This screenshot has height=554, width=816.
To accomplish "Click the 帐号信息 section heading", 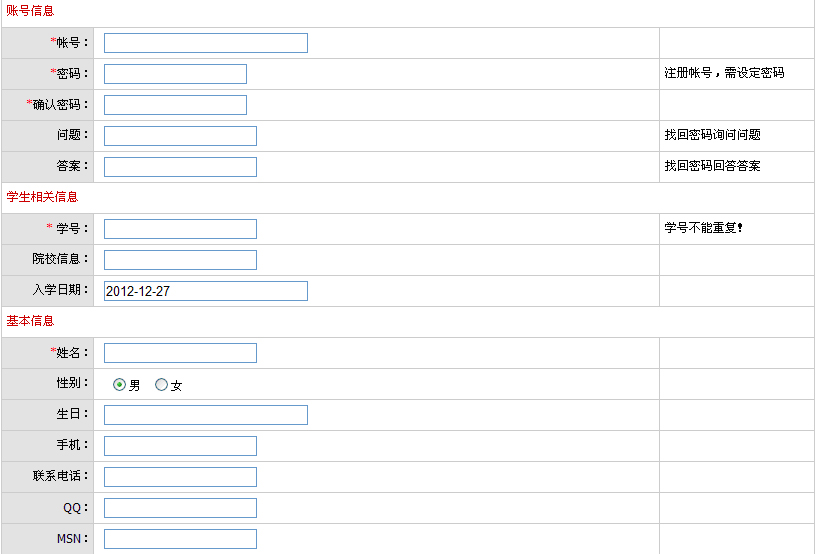I will tap(30, 11).
